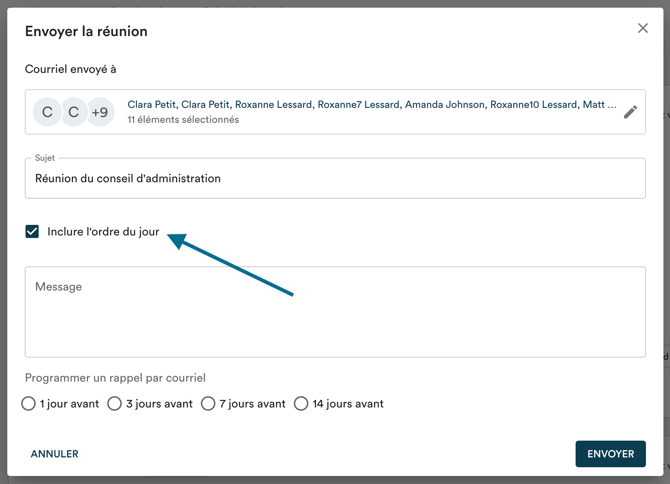The height and width of the screenshot is (484, 670).
Task: Select the 1 jour avant reminder
Action: (x=29, y=404)
